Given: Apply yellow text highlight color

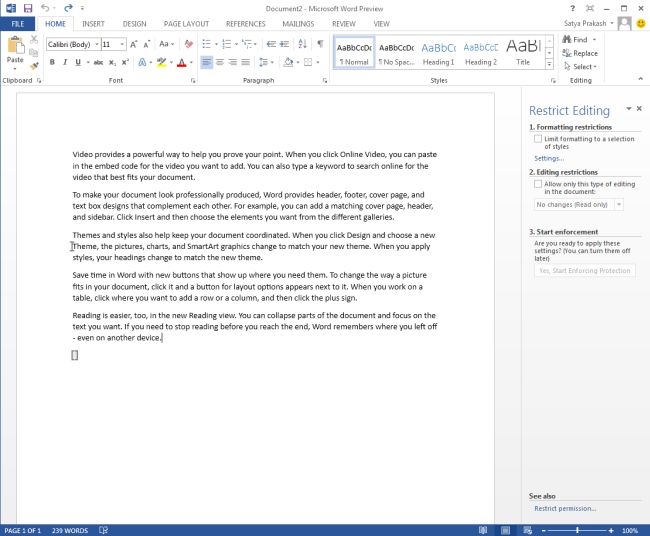Looking at the screenshot, I should click(161, 62).
